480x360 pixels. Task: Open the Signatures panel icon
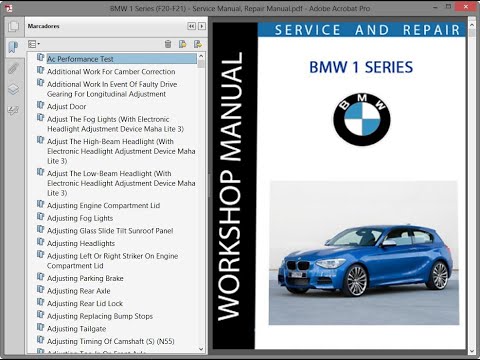[13, 111]
